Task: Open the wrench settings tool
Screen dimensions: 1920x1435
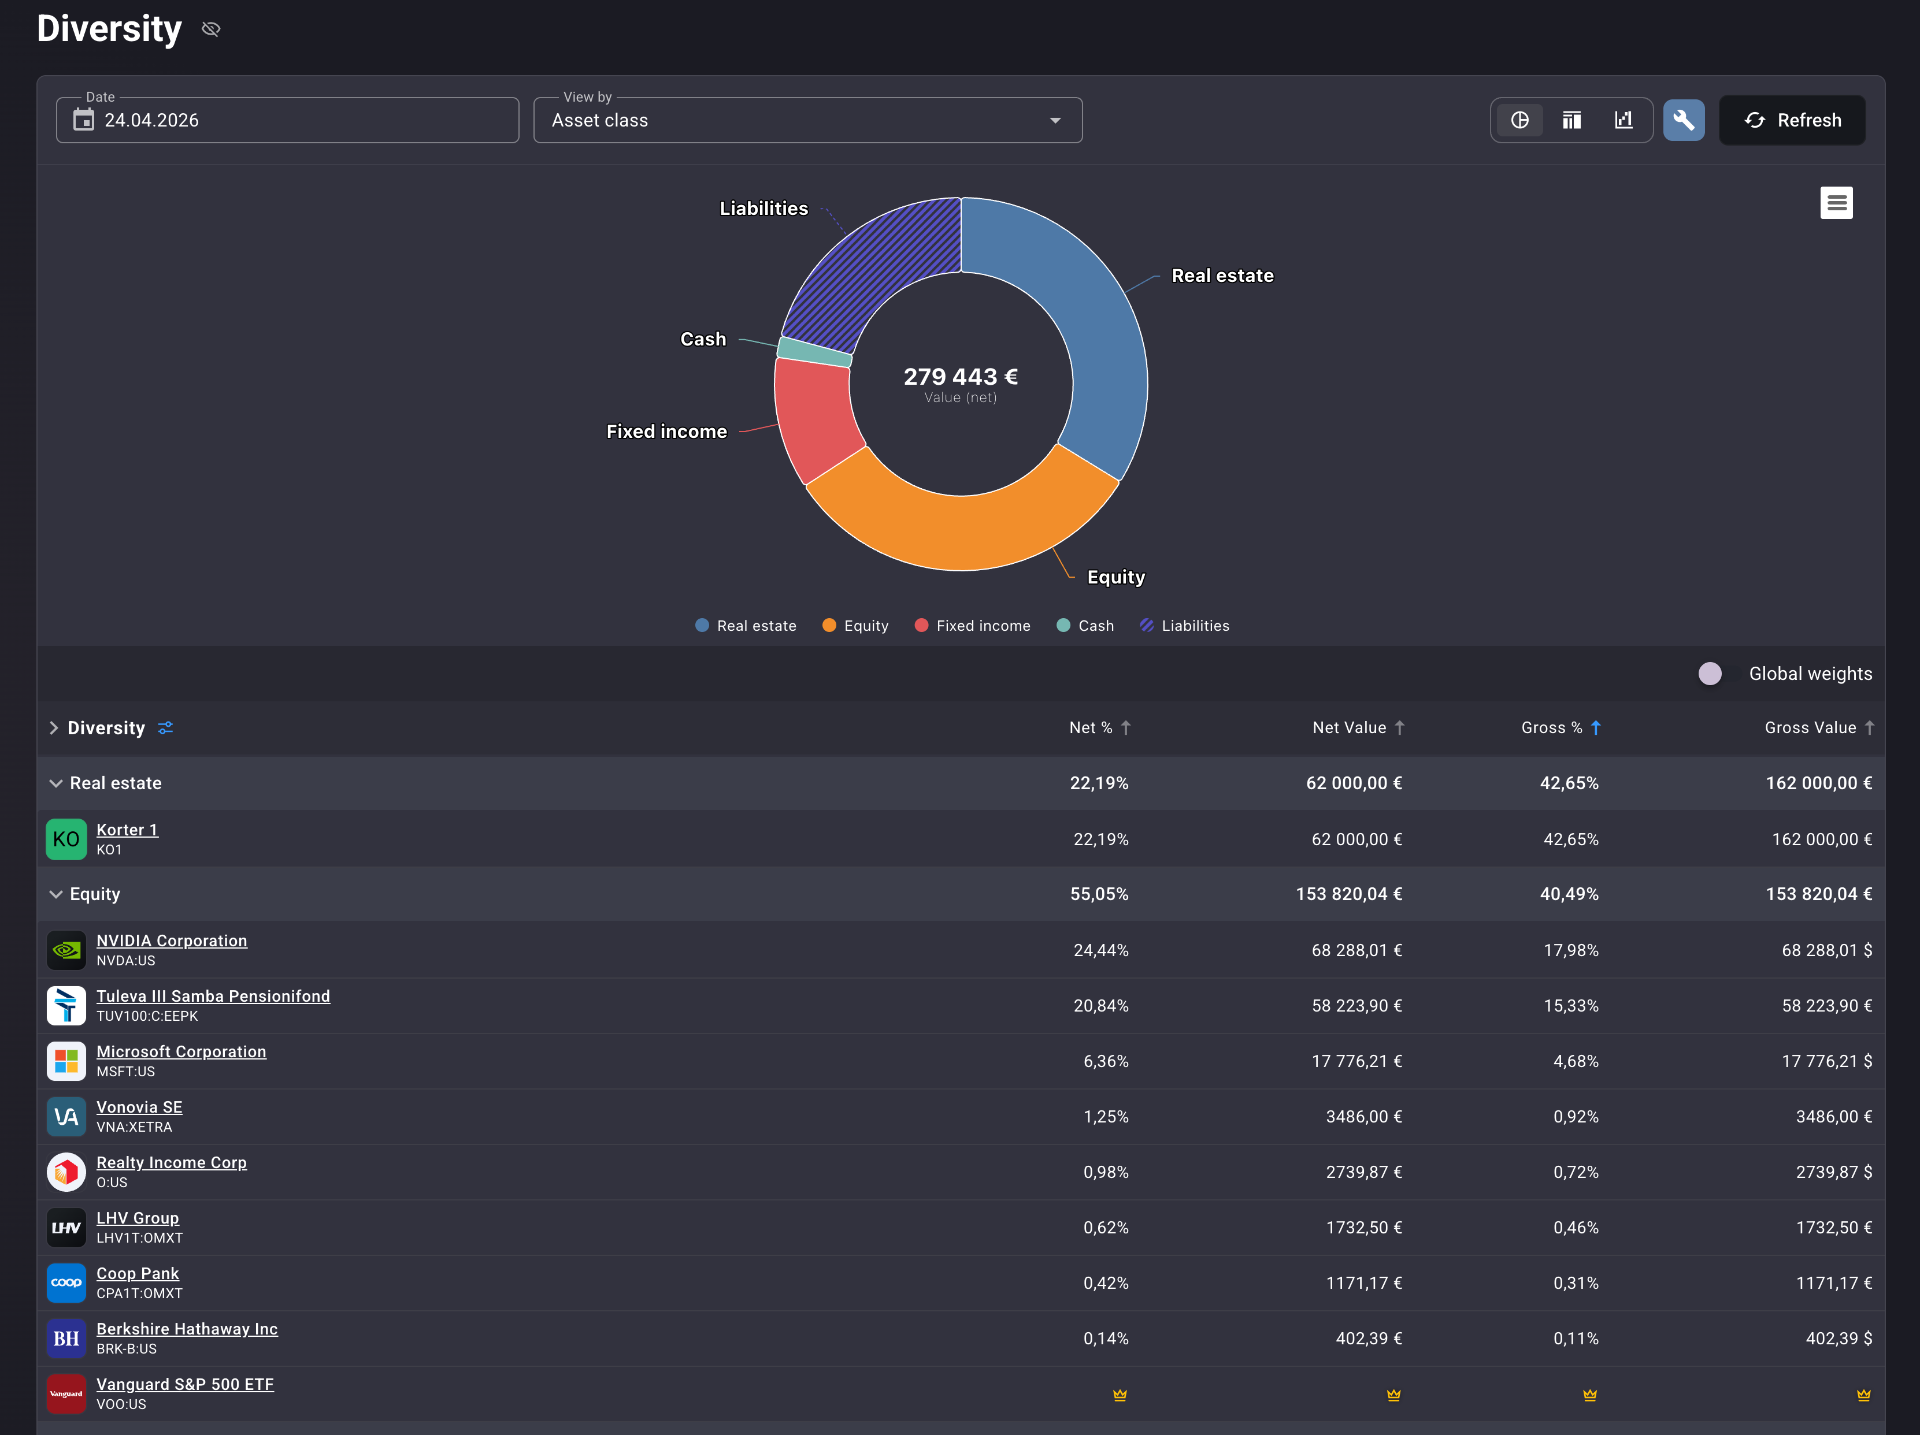Action: (1684, 120)
